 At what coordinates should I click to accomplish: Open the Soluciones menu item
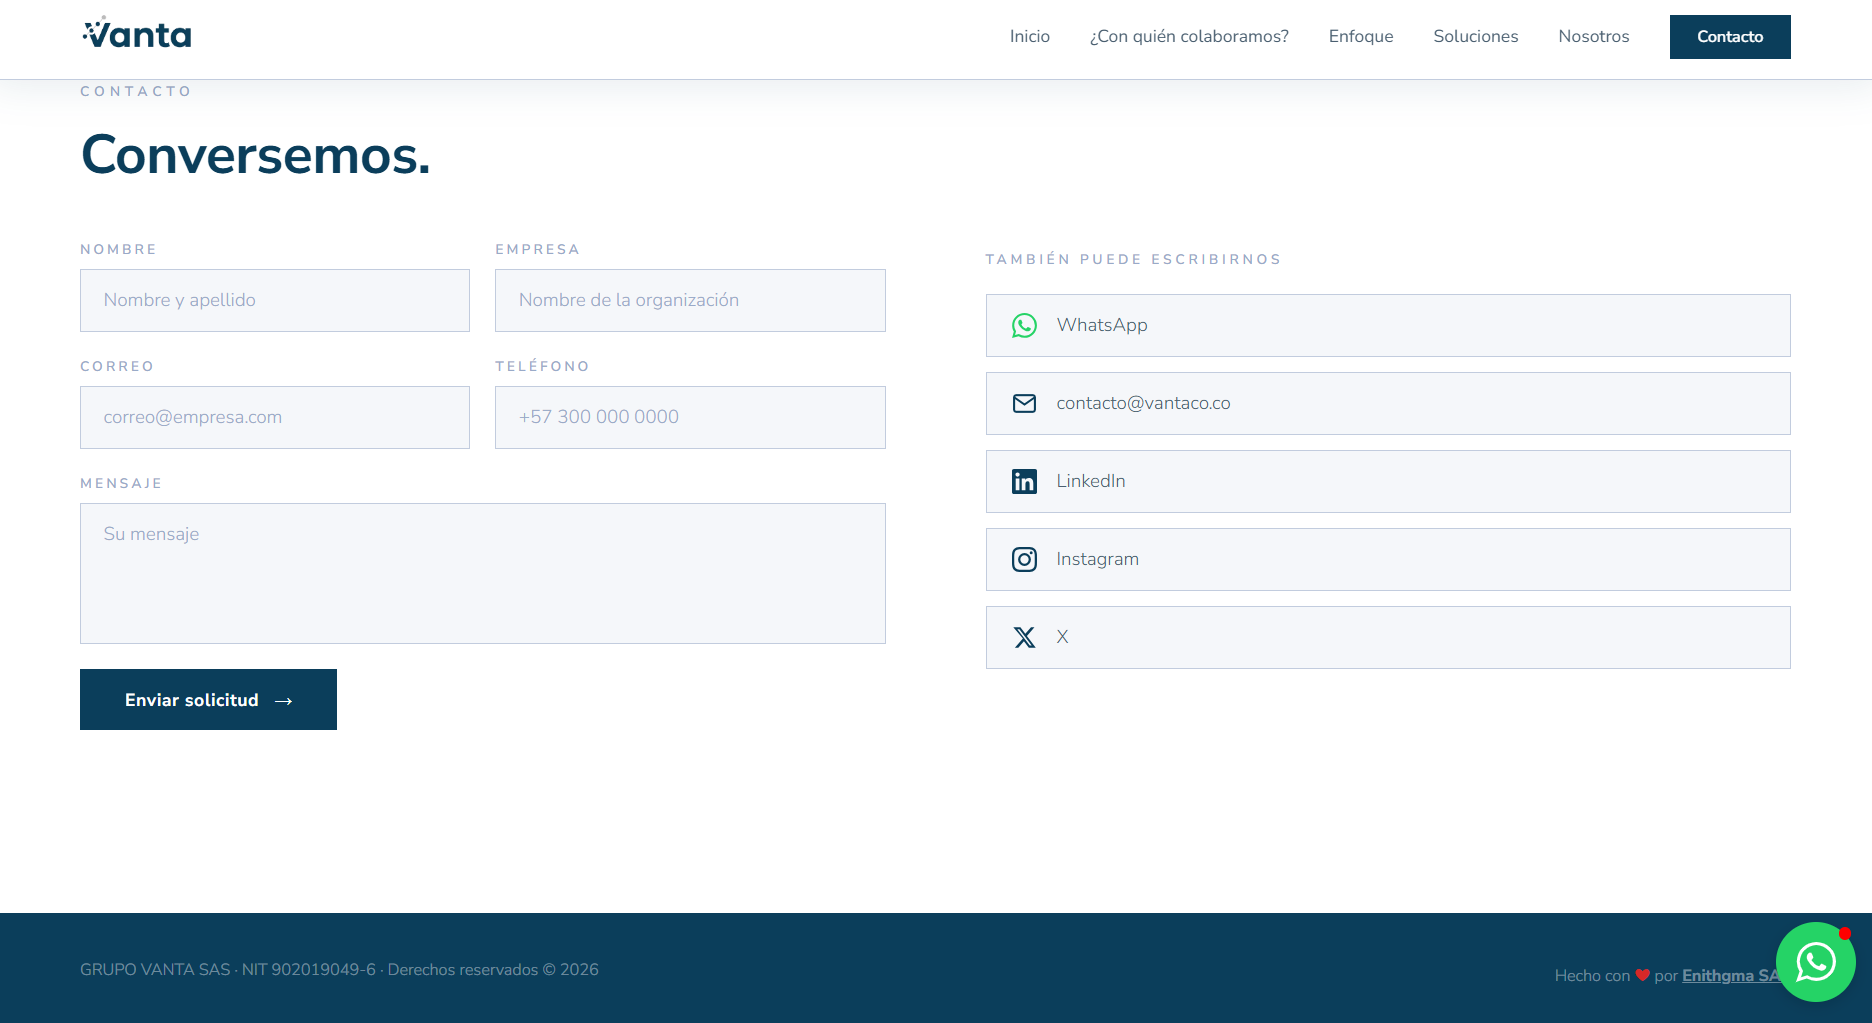(x=1475, y=37)
